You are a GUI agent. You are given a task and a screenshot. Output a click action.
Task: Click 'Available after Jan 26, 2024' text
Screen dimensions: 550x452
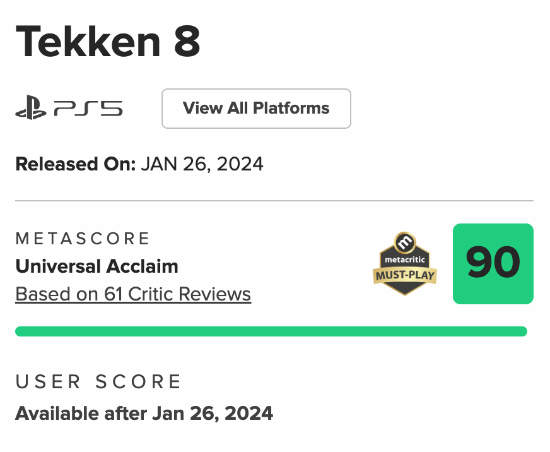[x=144, y=413]
